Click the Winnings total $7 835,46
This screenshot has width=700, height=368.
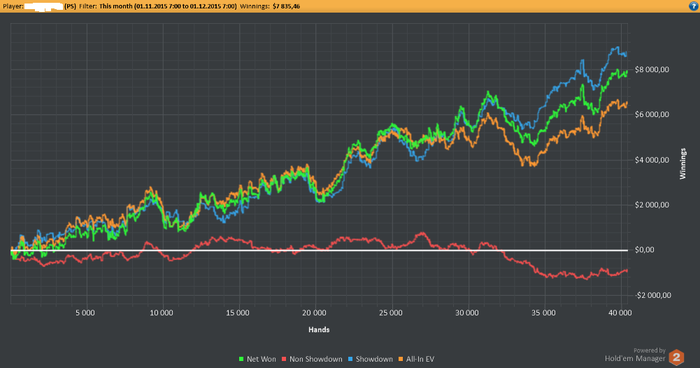coord(286,7)
